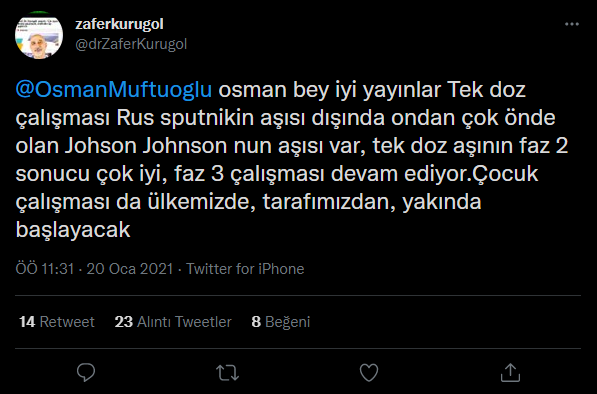Open the @drZaferKurugol handle link

[x=131, y=45]
